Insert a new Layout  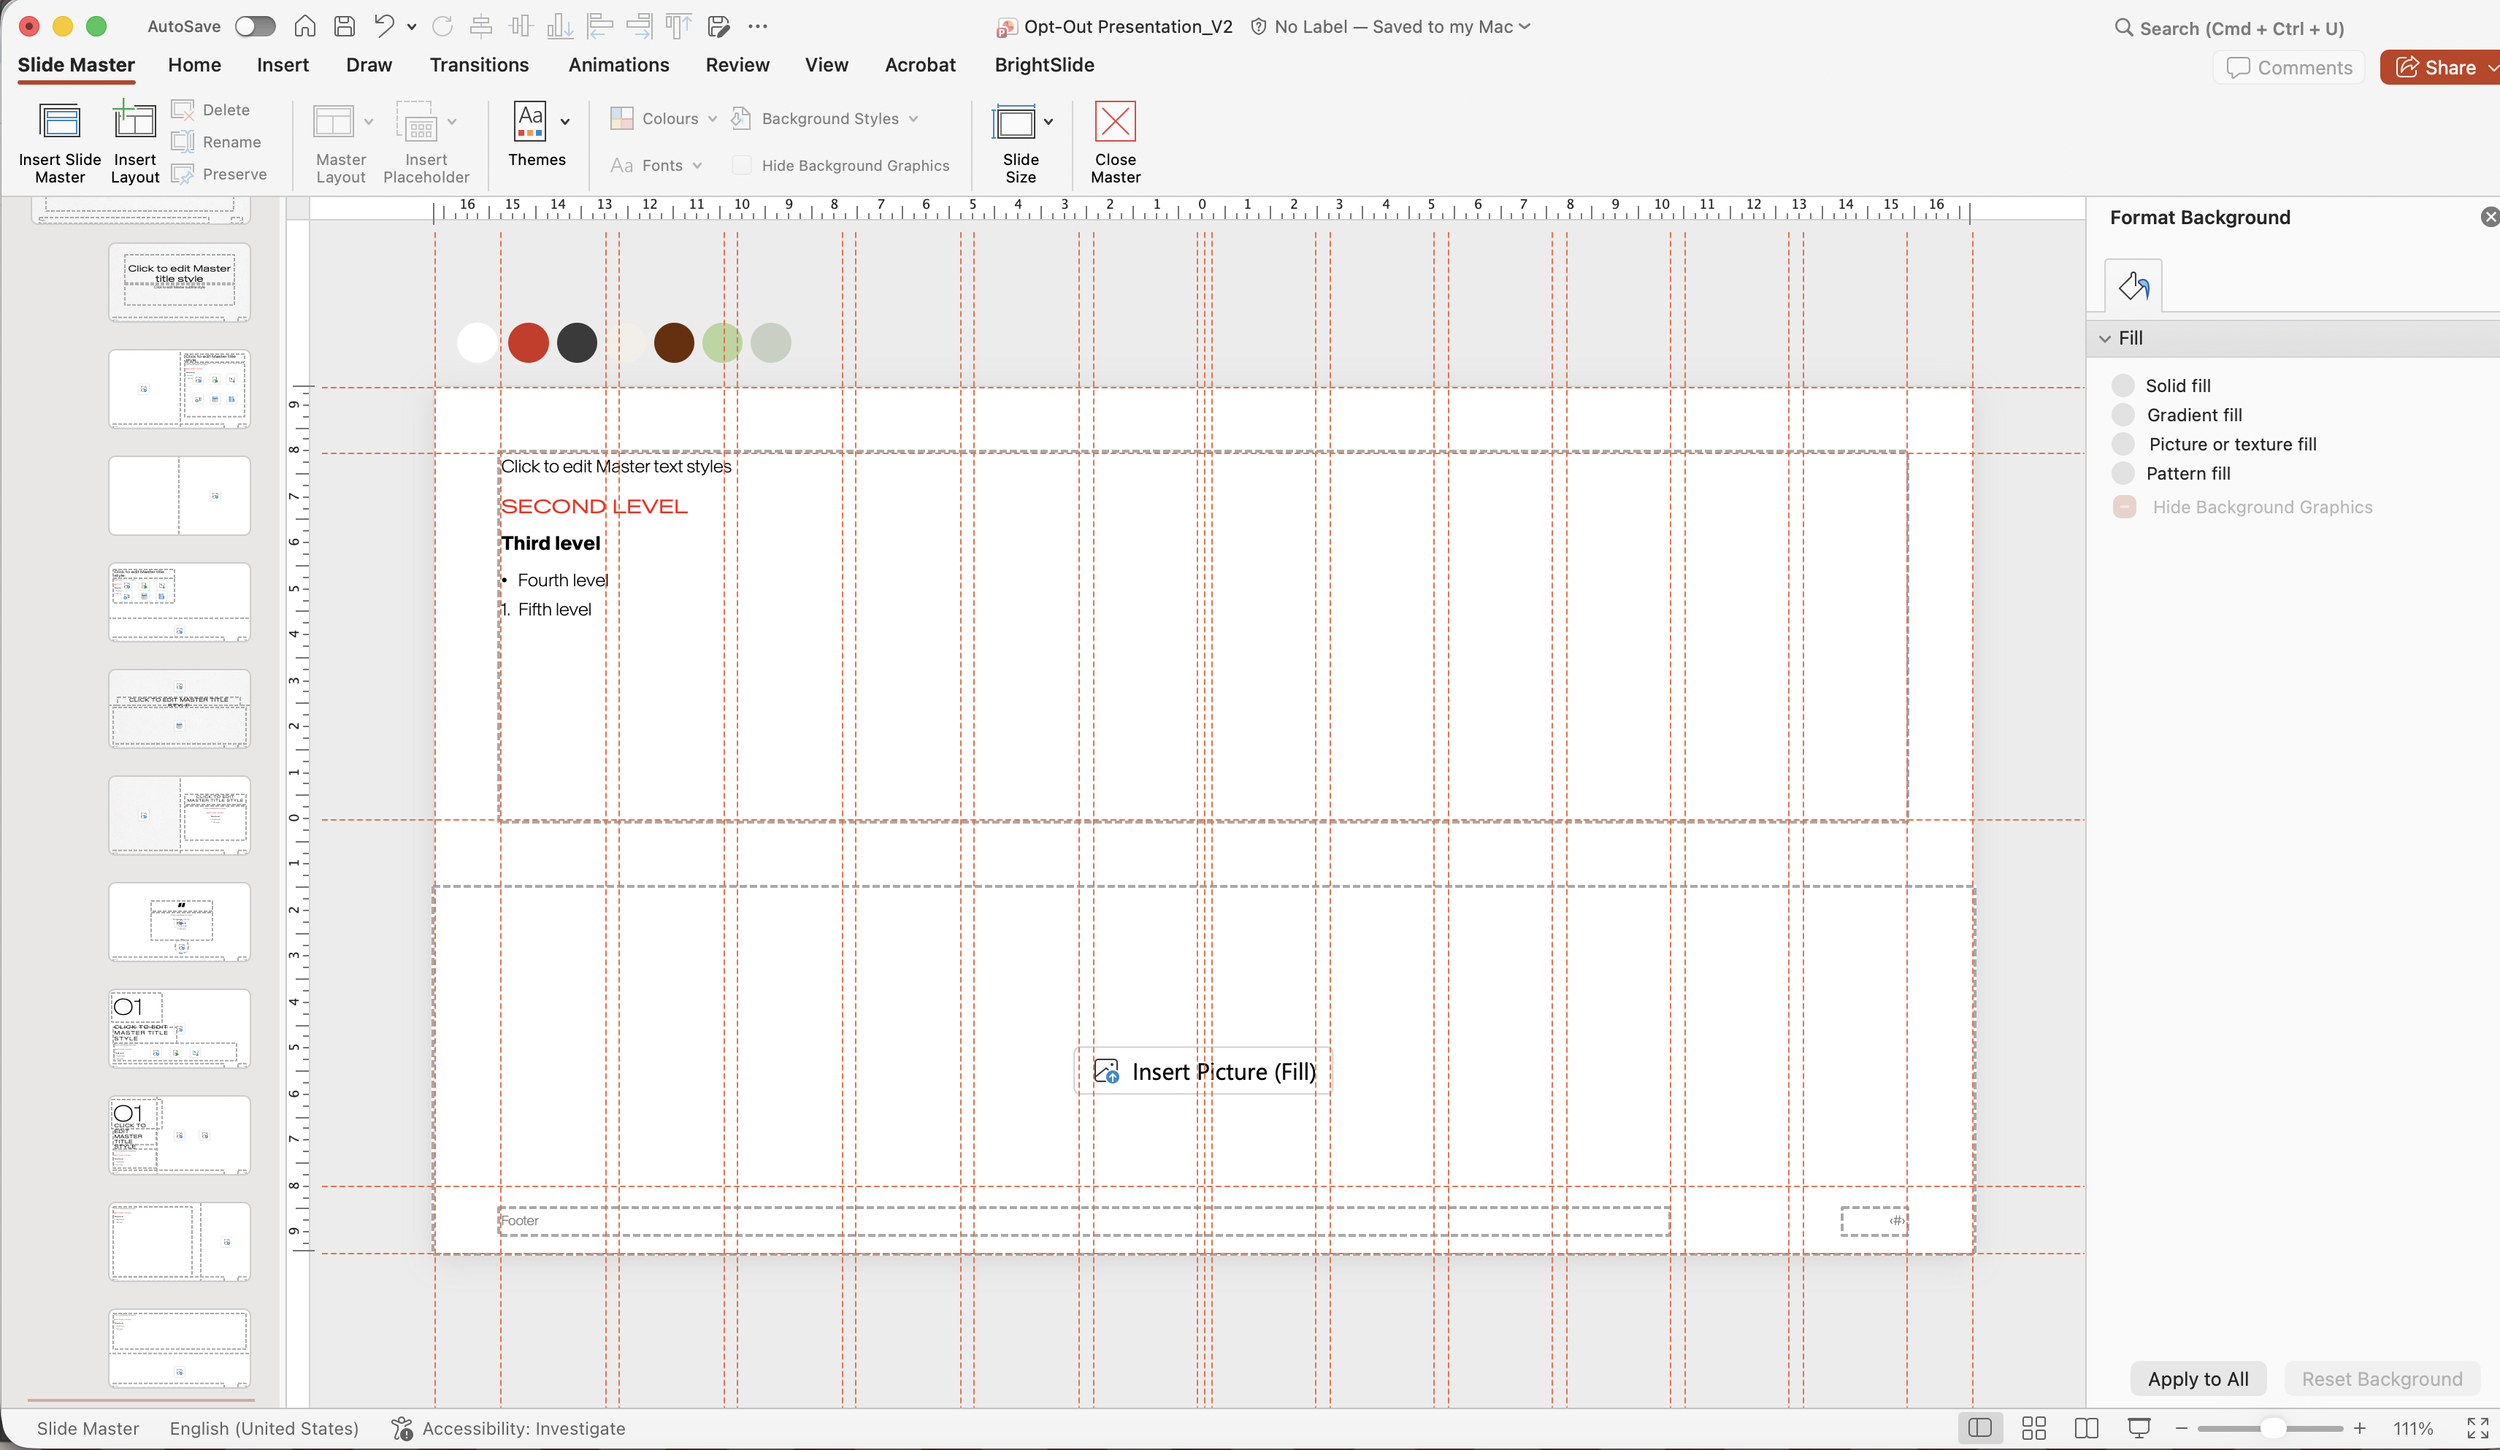click(135, 143)
